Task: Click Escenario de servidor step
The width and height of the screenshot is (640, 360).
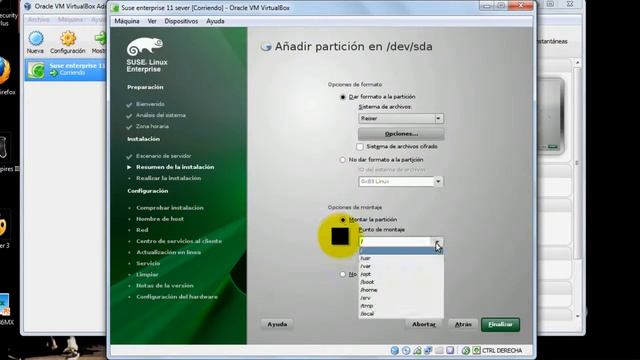Action: (164, 156)
